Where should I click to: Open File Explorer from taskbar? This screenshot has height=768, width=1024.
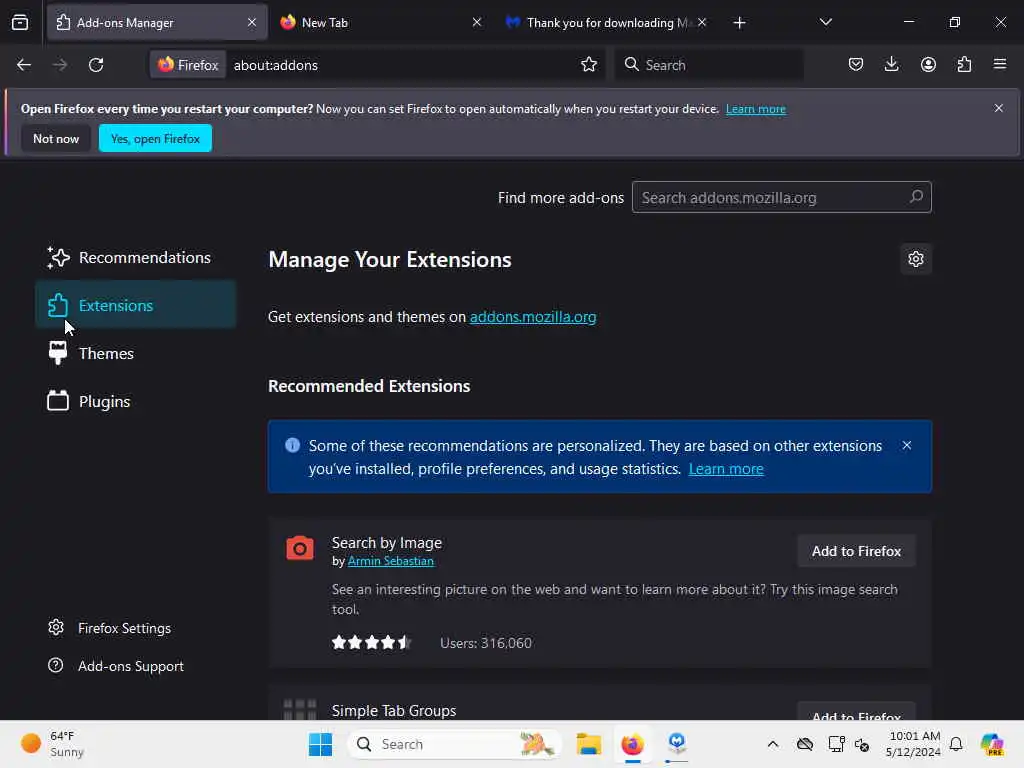588,744
